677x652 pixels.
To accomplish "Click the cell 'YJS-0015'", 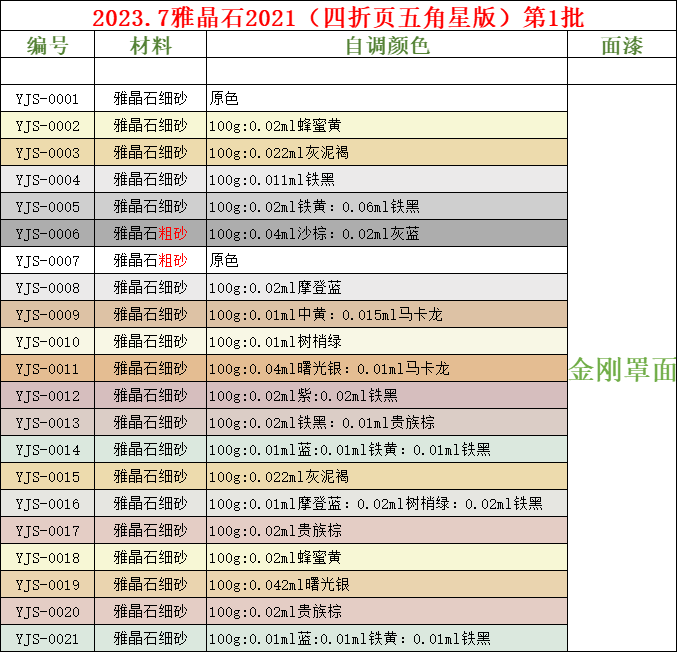I will 47,477.
